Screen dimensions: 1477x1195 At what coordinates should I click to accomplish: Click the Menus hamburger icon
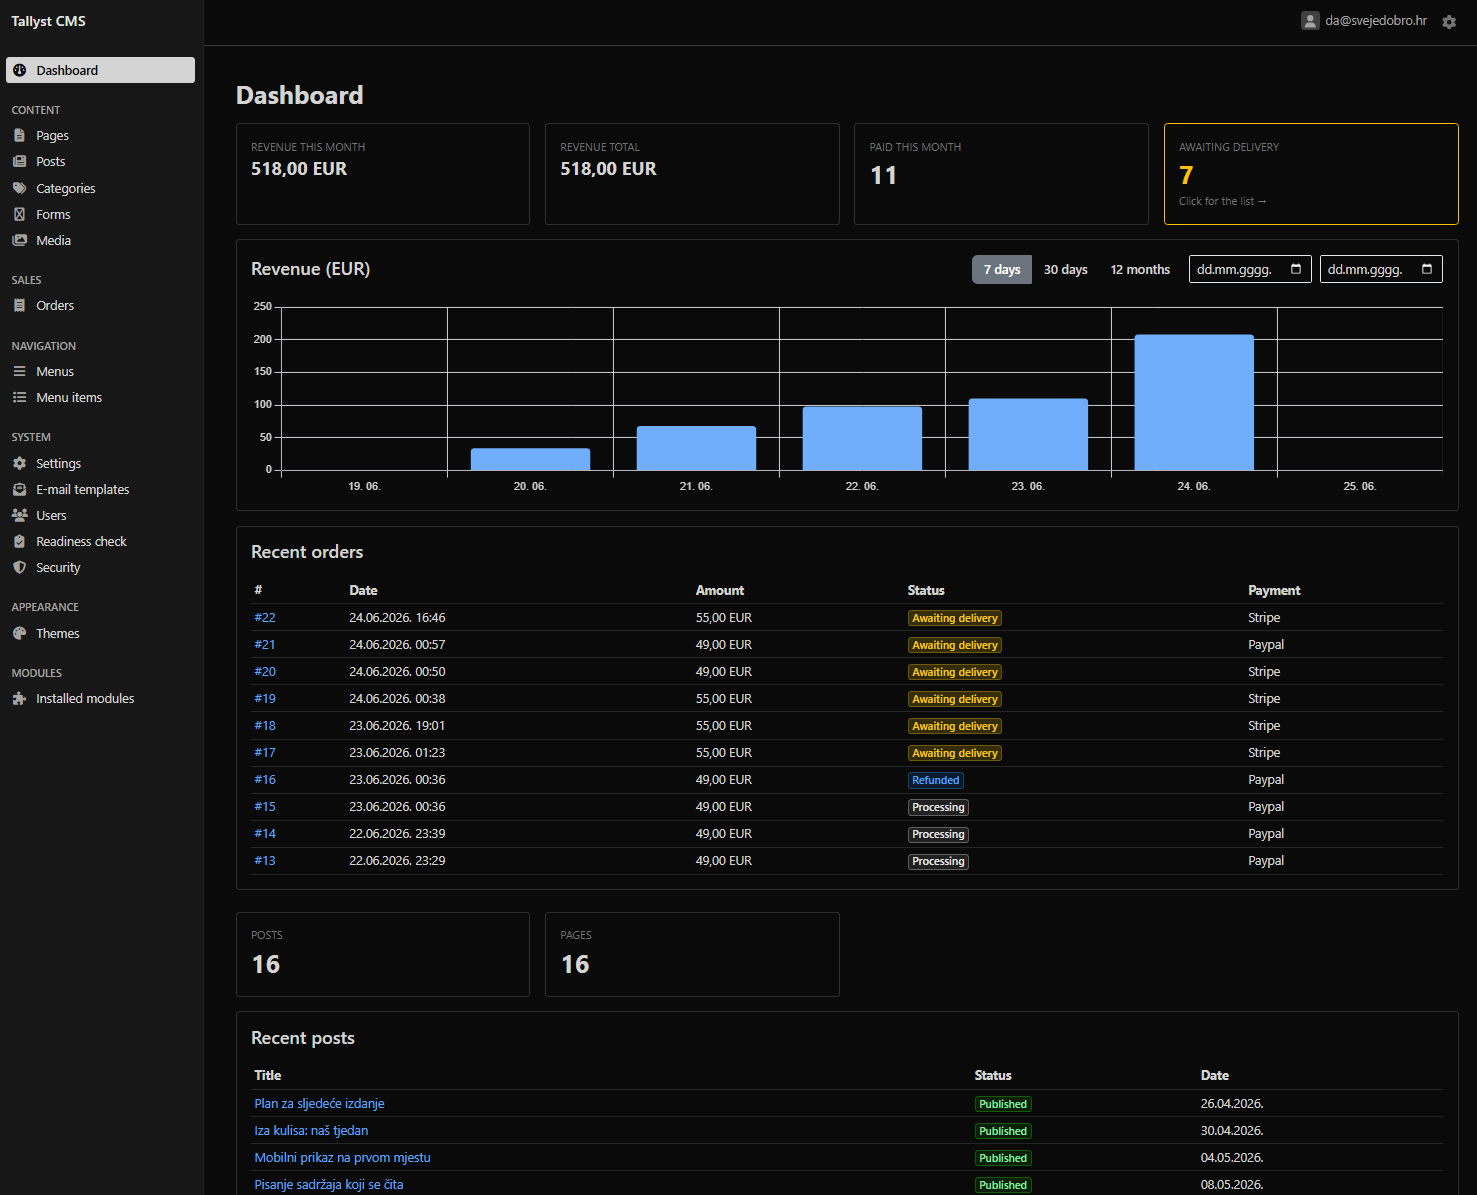point(19,371)
